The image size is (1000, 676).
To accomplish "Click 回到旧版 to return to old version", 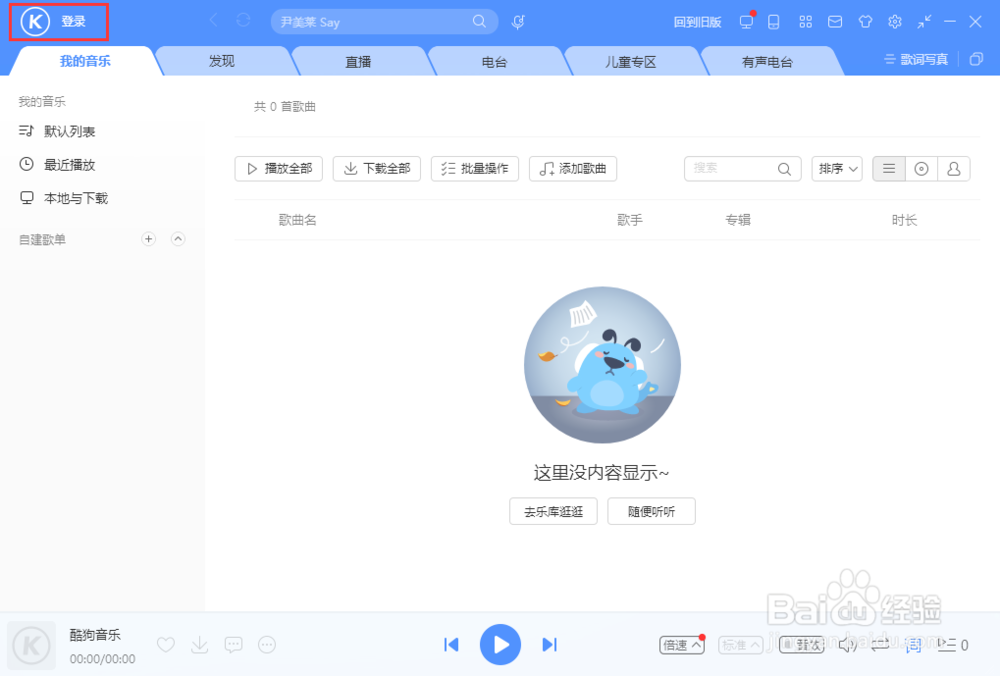I will click(697, 22).
